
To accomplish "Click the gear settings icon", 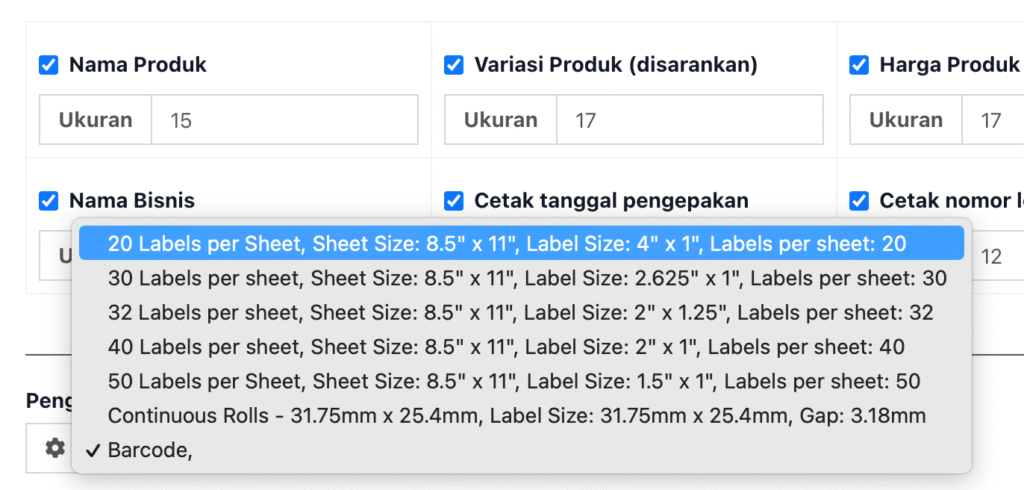I will (55, 449).
